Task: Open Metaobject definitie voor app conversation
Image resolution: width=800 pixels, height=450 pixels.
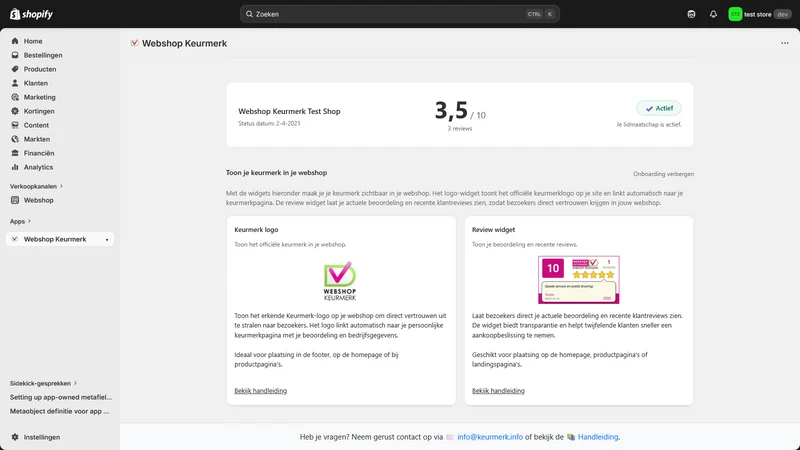Action: pyautogui.click(x=59, y=411)
